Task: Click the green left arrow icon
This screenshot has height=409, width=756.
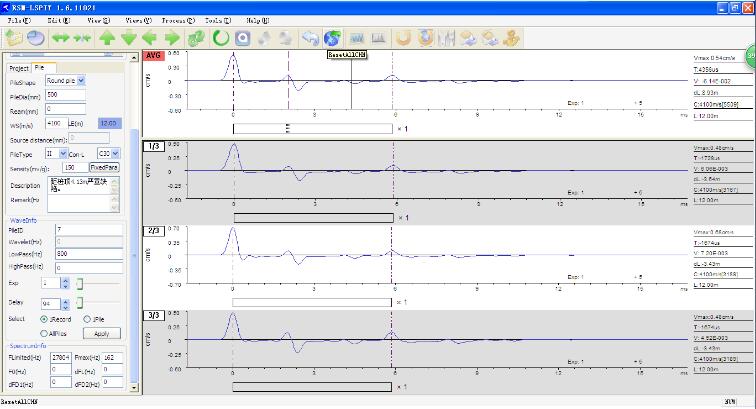Action: [150, 38]
